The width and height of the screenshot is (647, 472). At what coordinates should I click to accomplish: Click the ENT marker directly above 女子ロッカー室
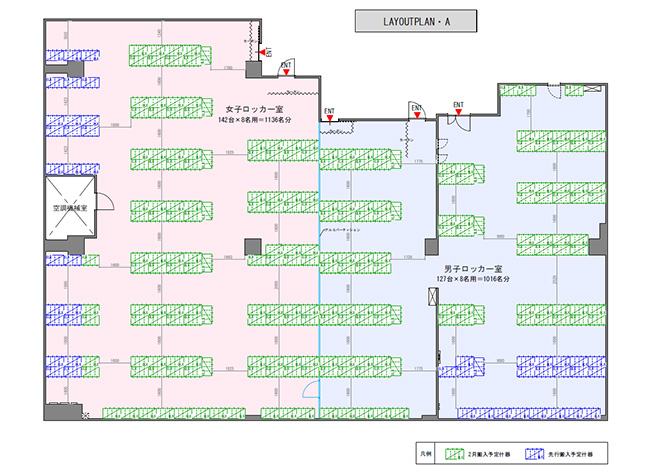287,67
